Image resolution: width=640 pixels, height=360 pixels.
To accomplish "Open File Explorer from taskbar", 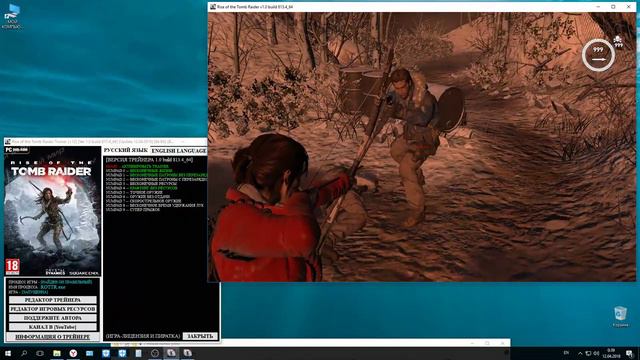I will [57, 353].
